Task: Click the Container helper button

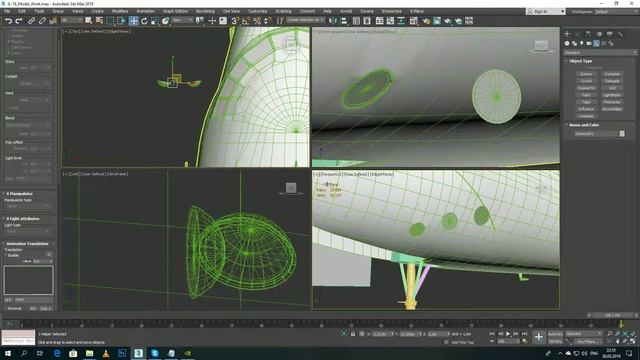Action: click(611, 74)
